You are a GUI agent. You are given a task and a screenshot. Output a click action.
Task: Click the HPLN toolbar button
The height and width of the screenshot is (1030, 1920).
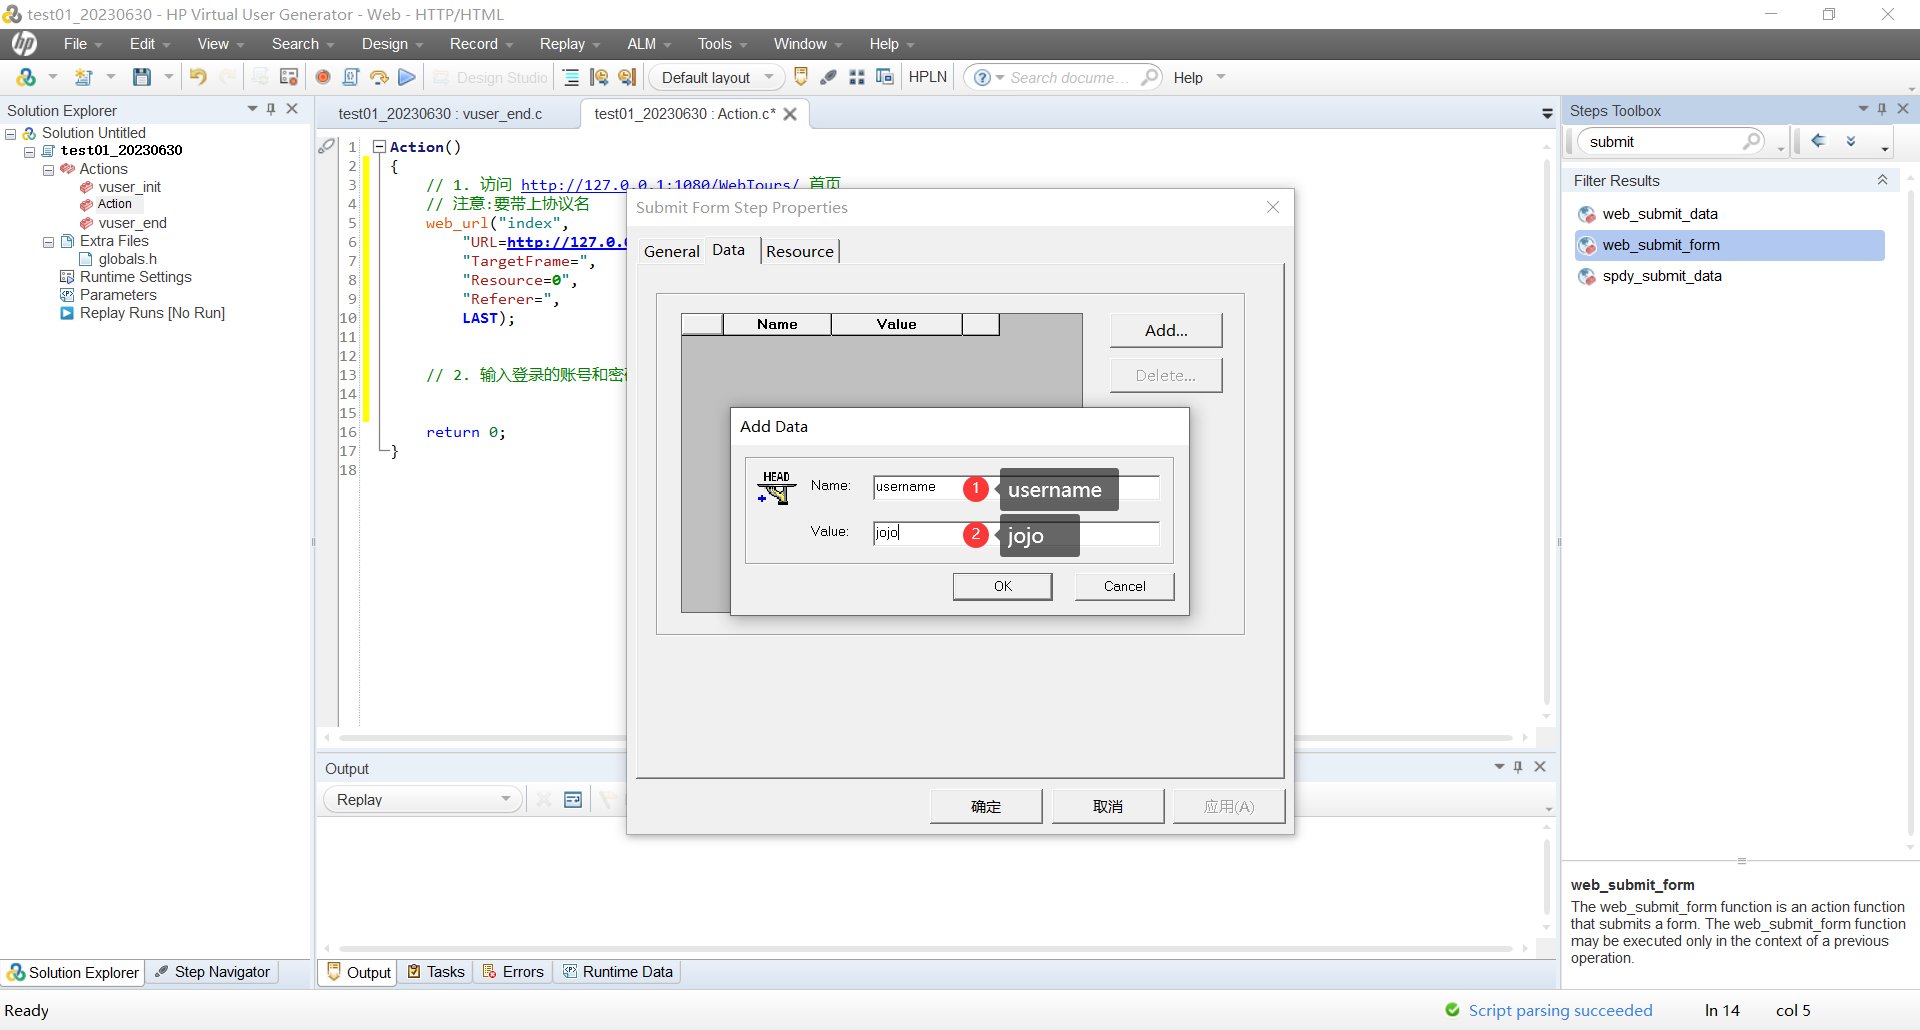click(x=928, y=77)
